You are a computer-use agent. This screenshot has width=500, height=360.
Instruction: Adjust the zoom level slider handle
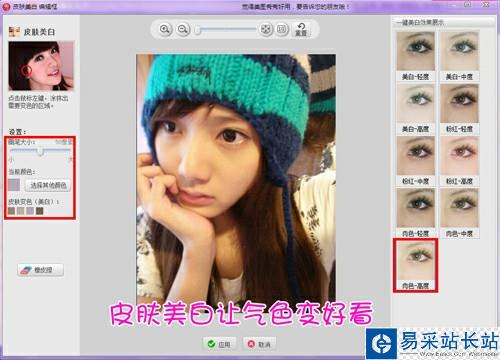point(198,30)
